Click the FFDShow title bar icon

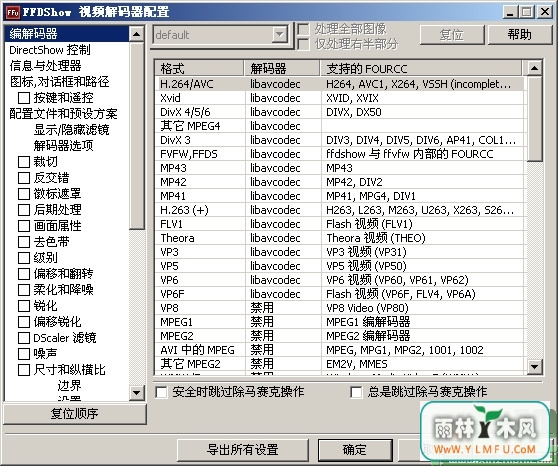tap(12, 12)
